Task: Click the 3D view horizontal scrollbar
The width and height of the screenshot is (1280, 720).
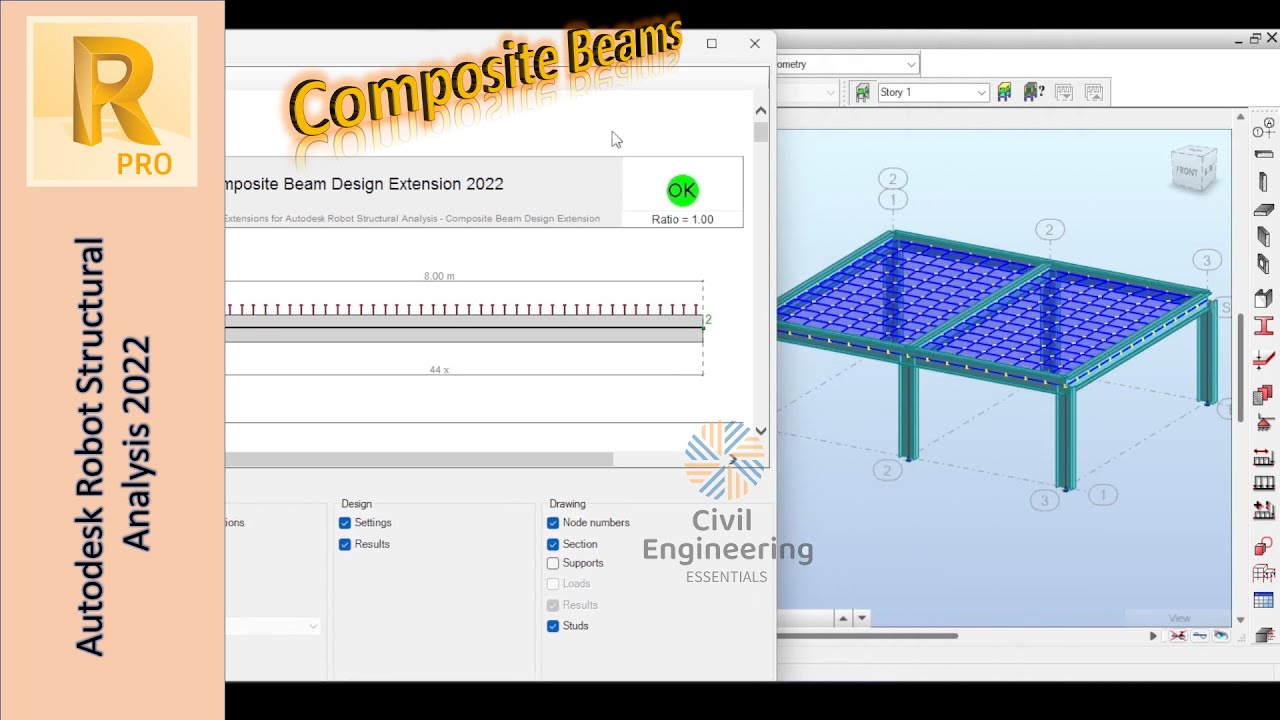Action: (867, 635)
